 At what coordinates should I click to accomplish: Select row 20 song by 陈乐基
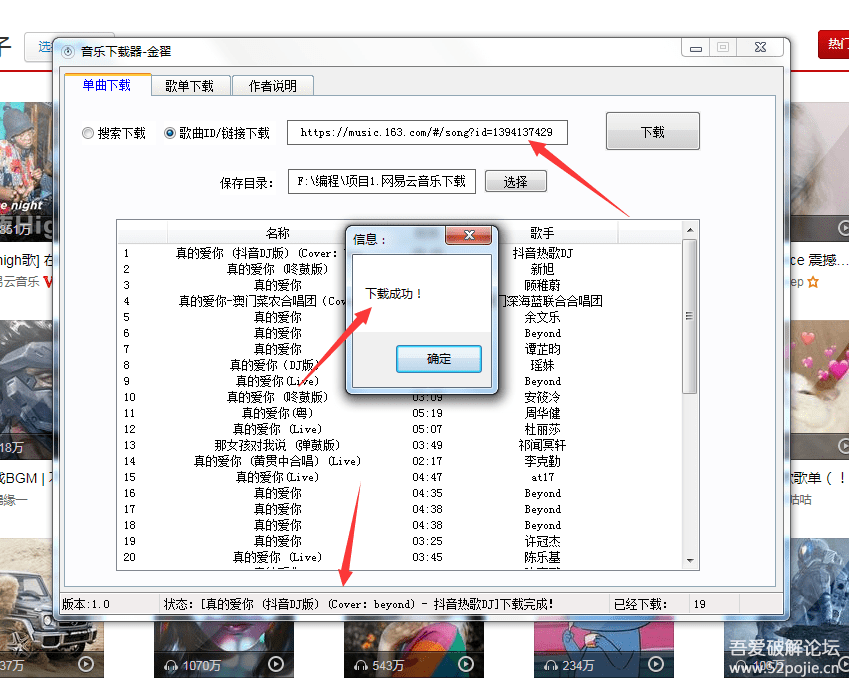(x=400, y=557)
